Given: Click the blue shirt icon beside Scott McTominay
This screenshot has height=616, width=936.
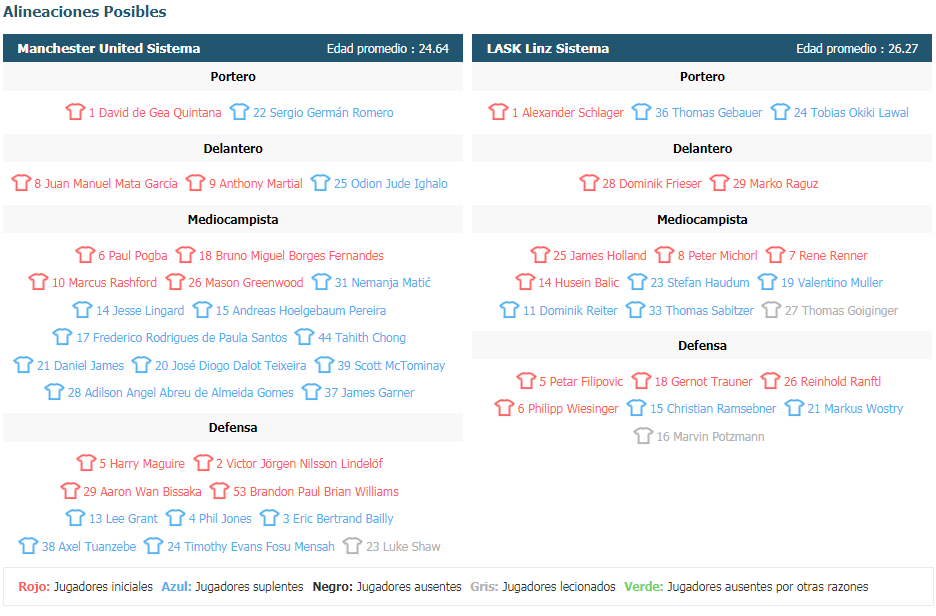Looking at the screenshot, I should pos(324,365).
